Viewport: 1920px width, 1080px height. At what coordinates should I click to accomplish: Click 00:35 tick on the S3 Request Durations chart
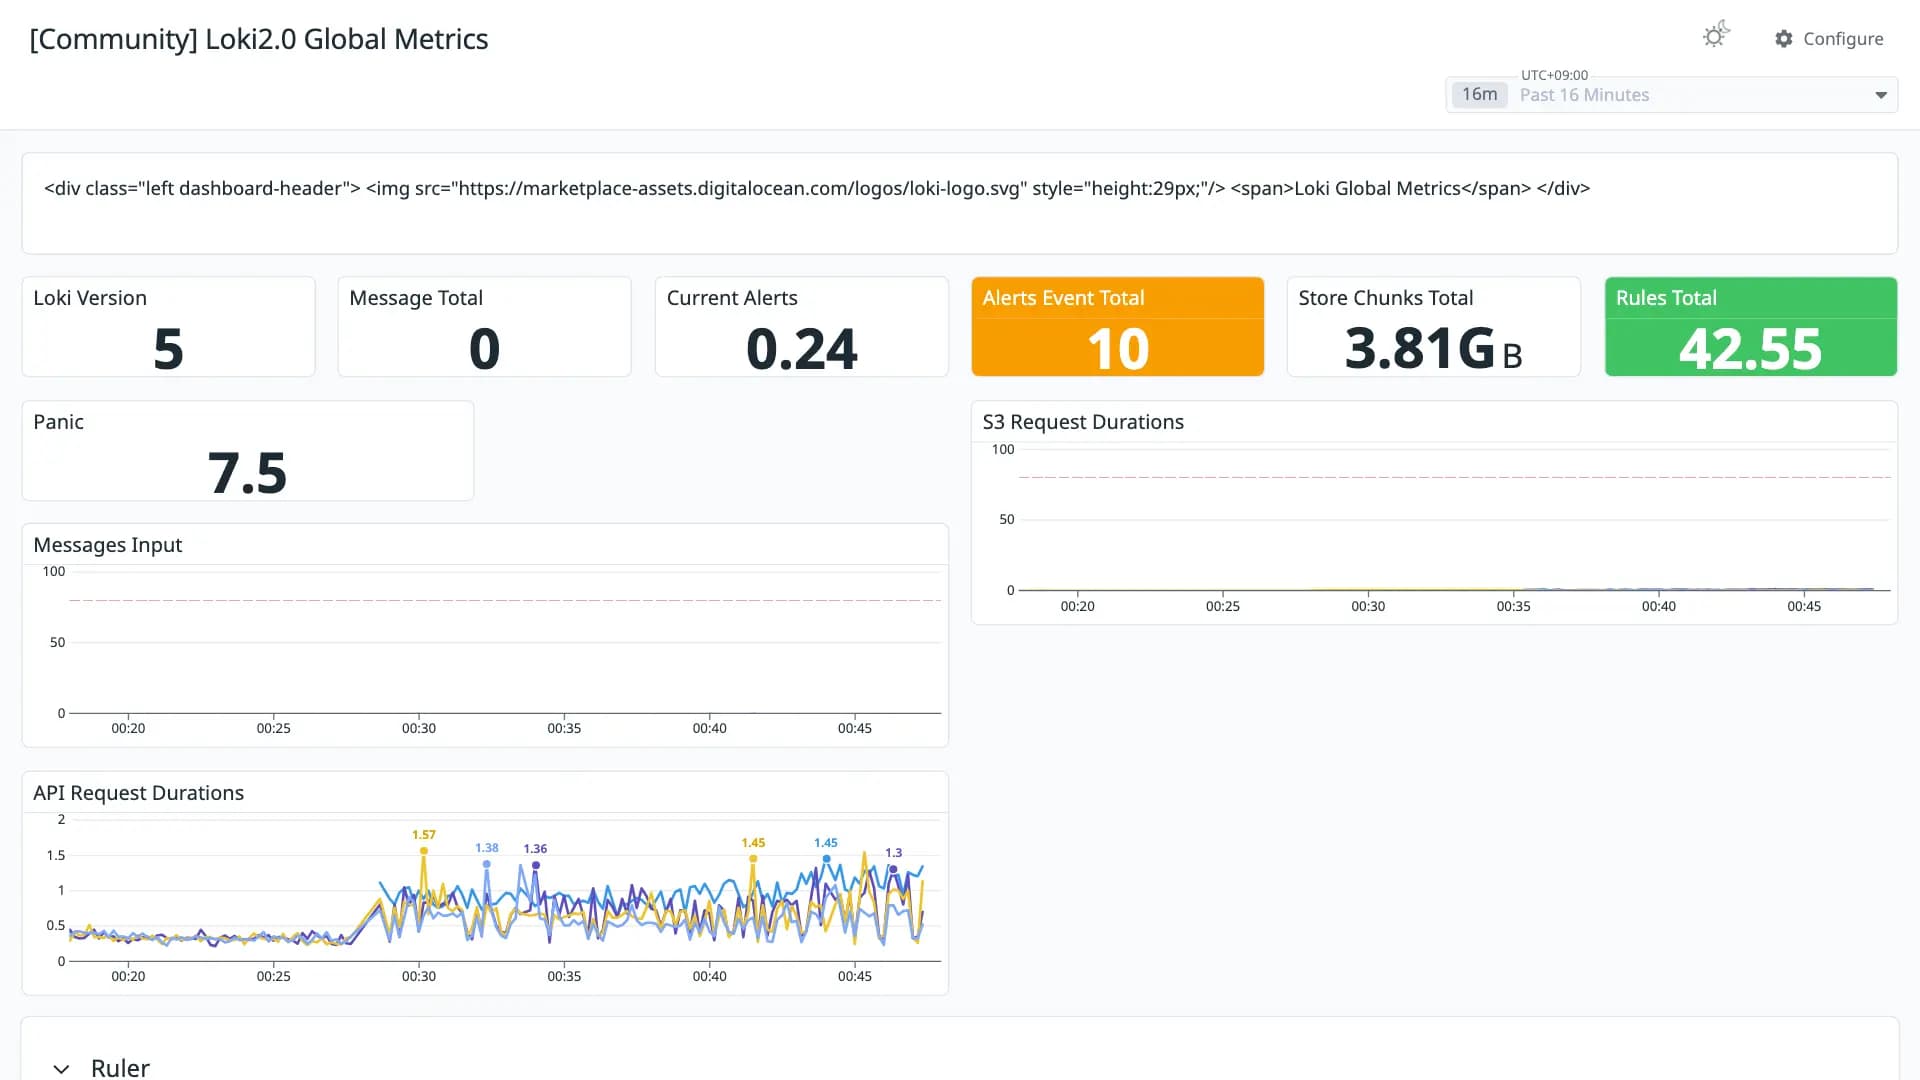point(1513,606)
